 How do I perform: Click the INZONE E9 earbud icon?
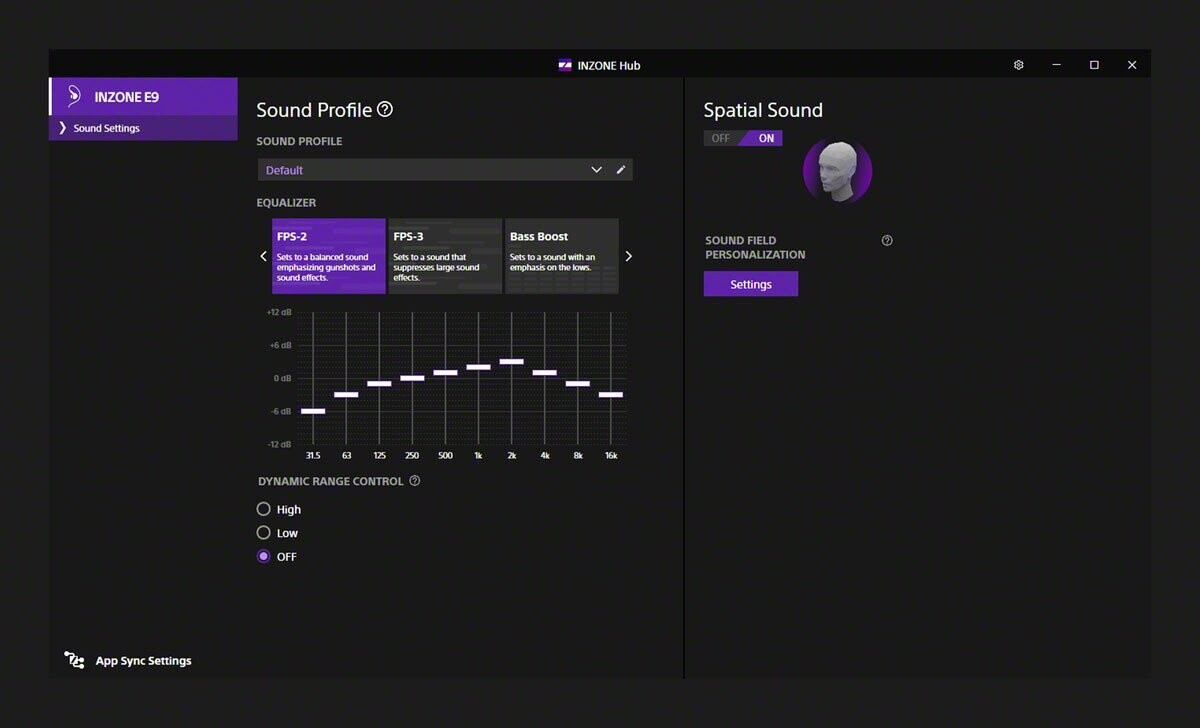pyautogui.click(x=74, y=97)
